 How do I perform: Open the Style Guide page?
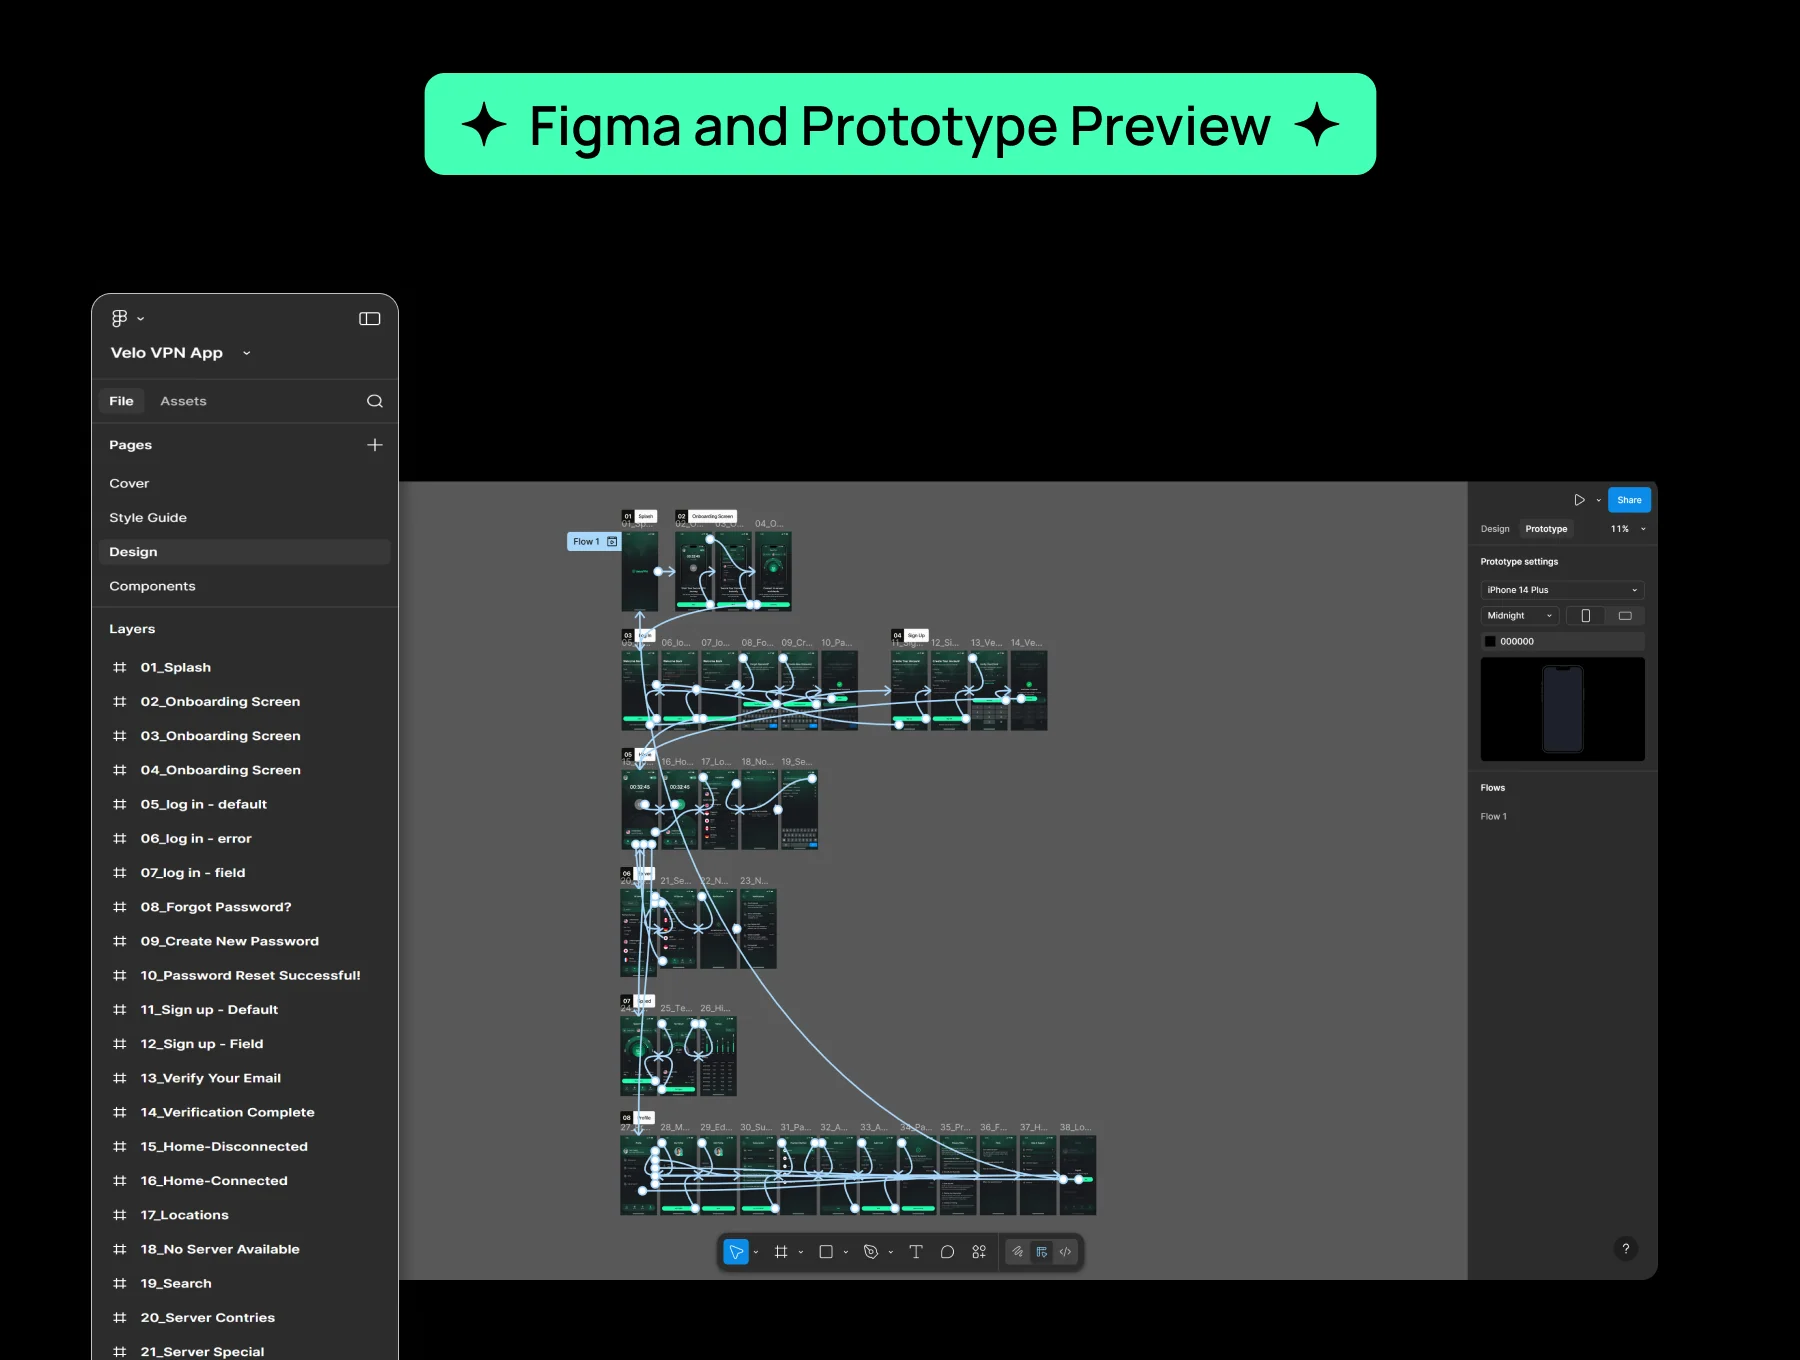pos(148,518)
